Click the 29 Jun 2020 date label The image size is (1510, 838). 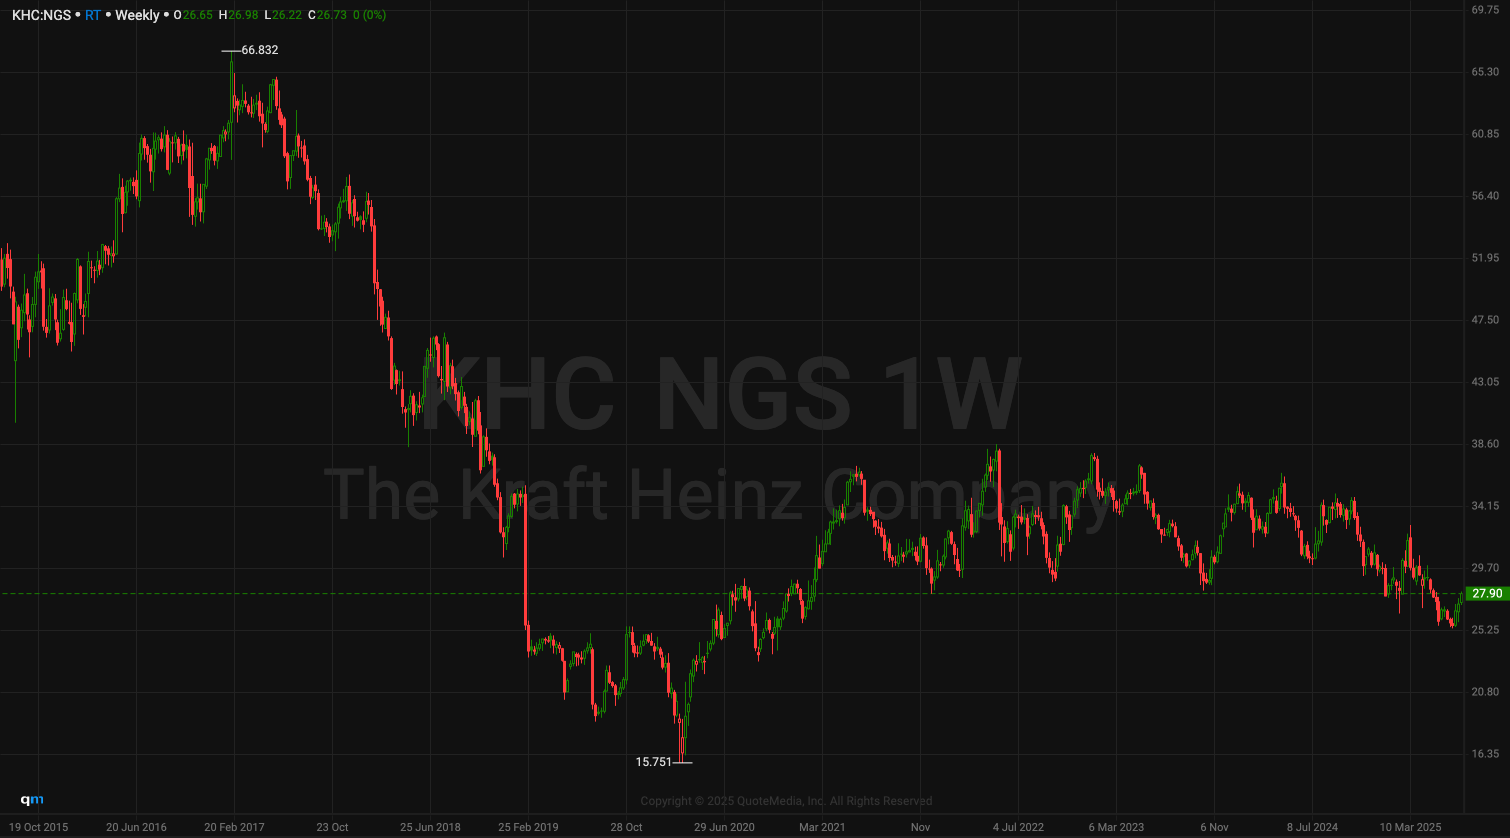click(x=724, y=827)
